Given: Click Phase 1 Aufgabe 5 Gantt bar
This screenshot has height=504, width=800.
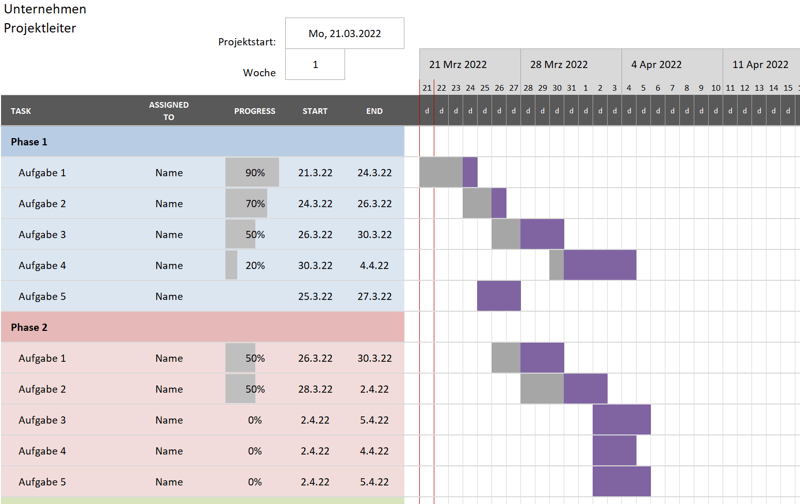Looking at the screenshot, I should (x=498, y=296).
